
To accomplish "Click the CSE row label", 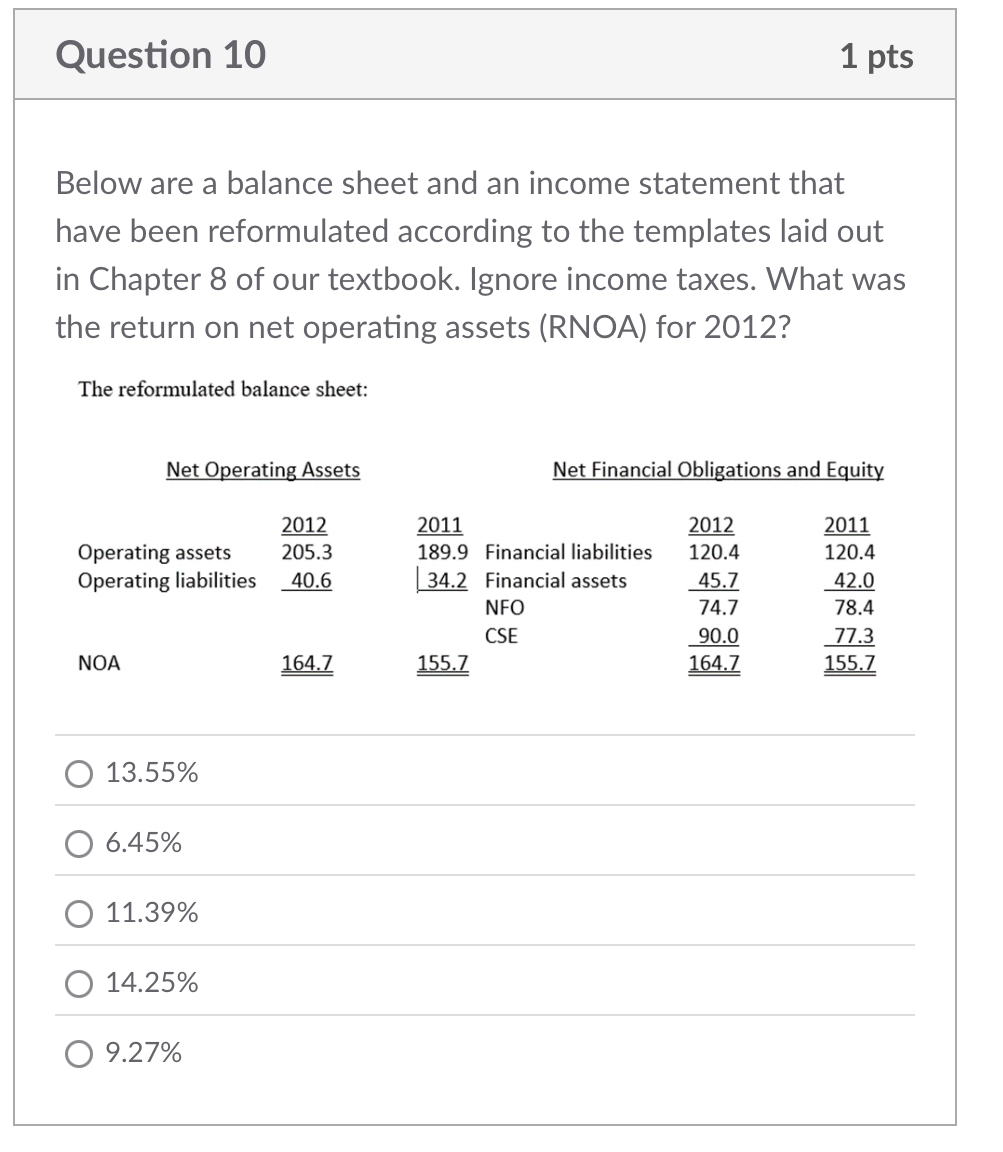I will point(500,634).
